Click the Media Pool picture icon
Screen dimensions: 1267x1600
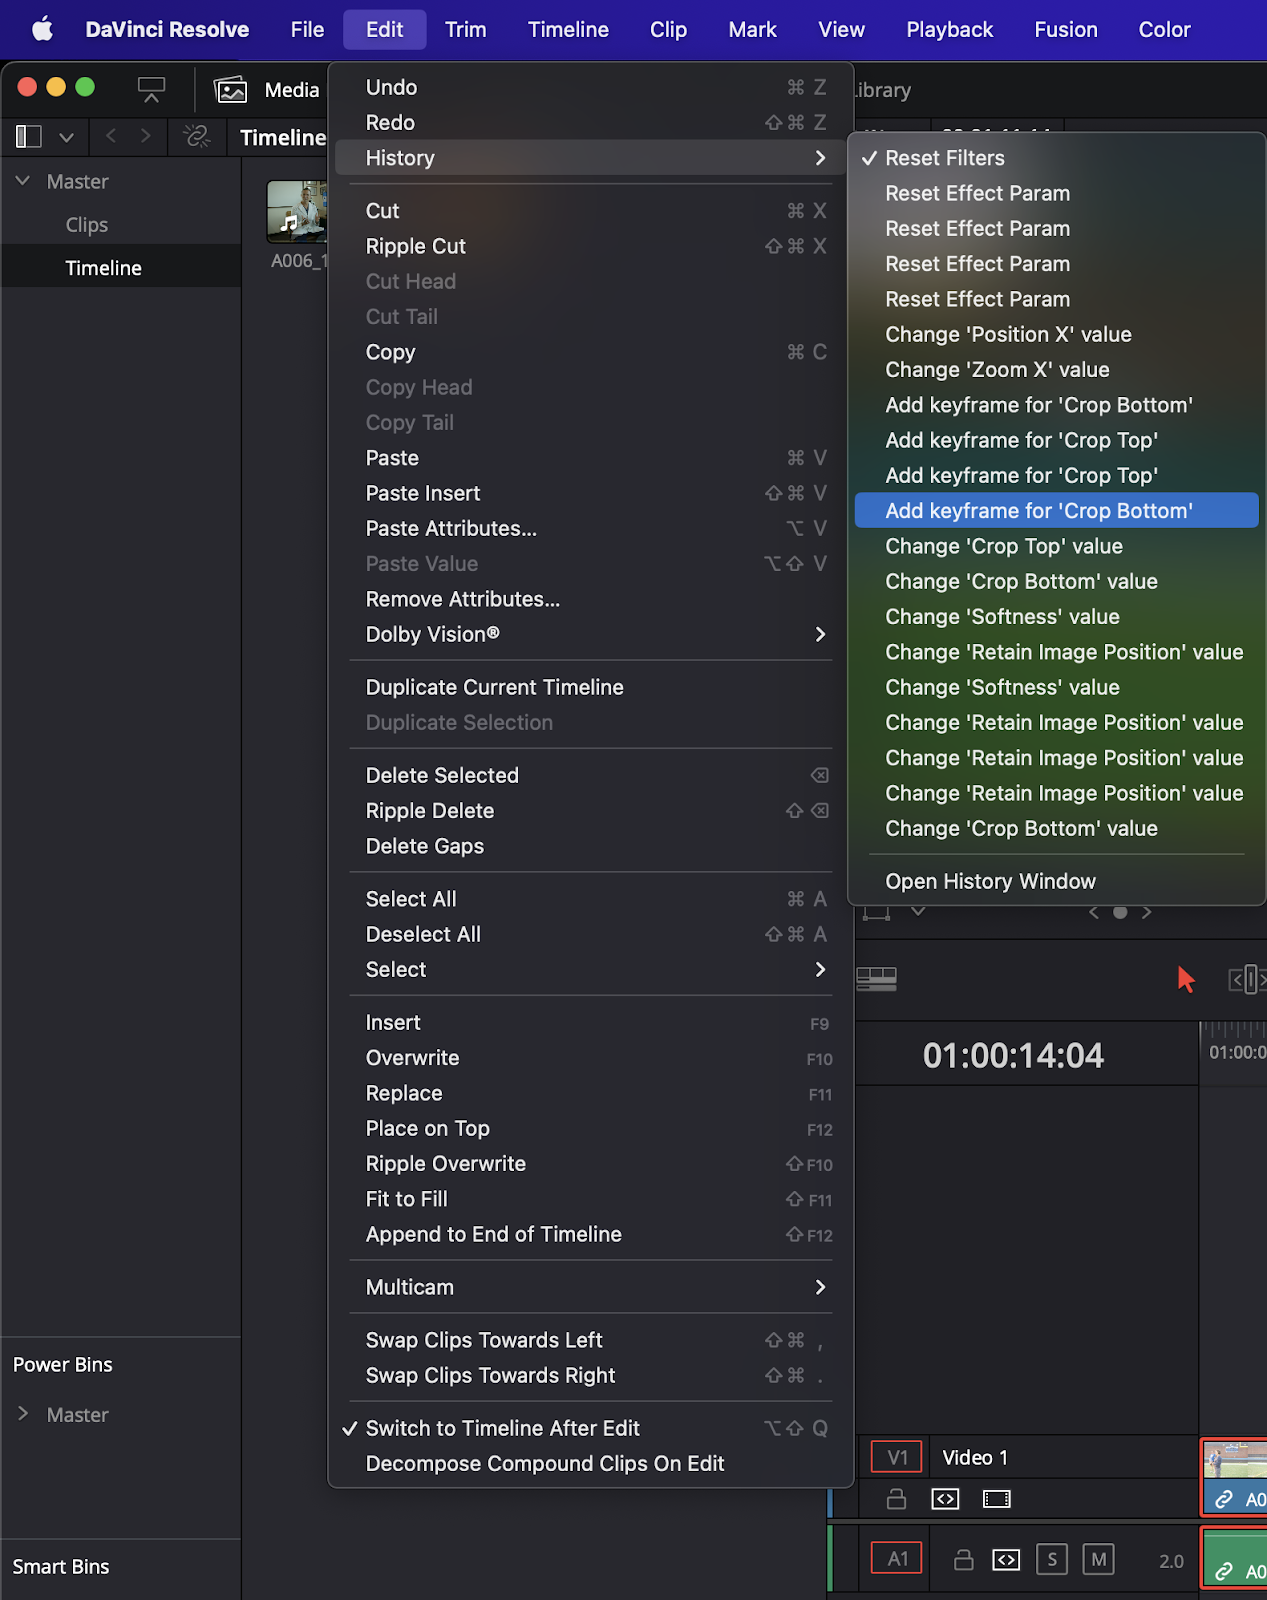pyautogui.click(x=231, y=90)
